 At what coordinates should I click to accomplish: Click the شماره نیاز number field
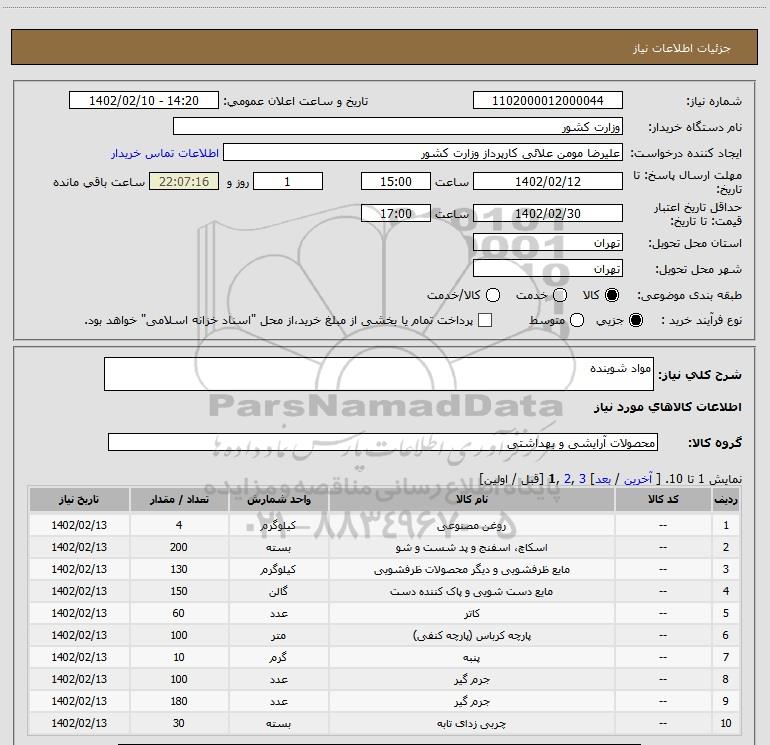tap(548, 100)
